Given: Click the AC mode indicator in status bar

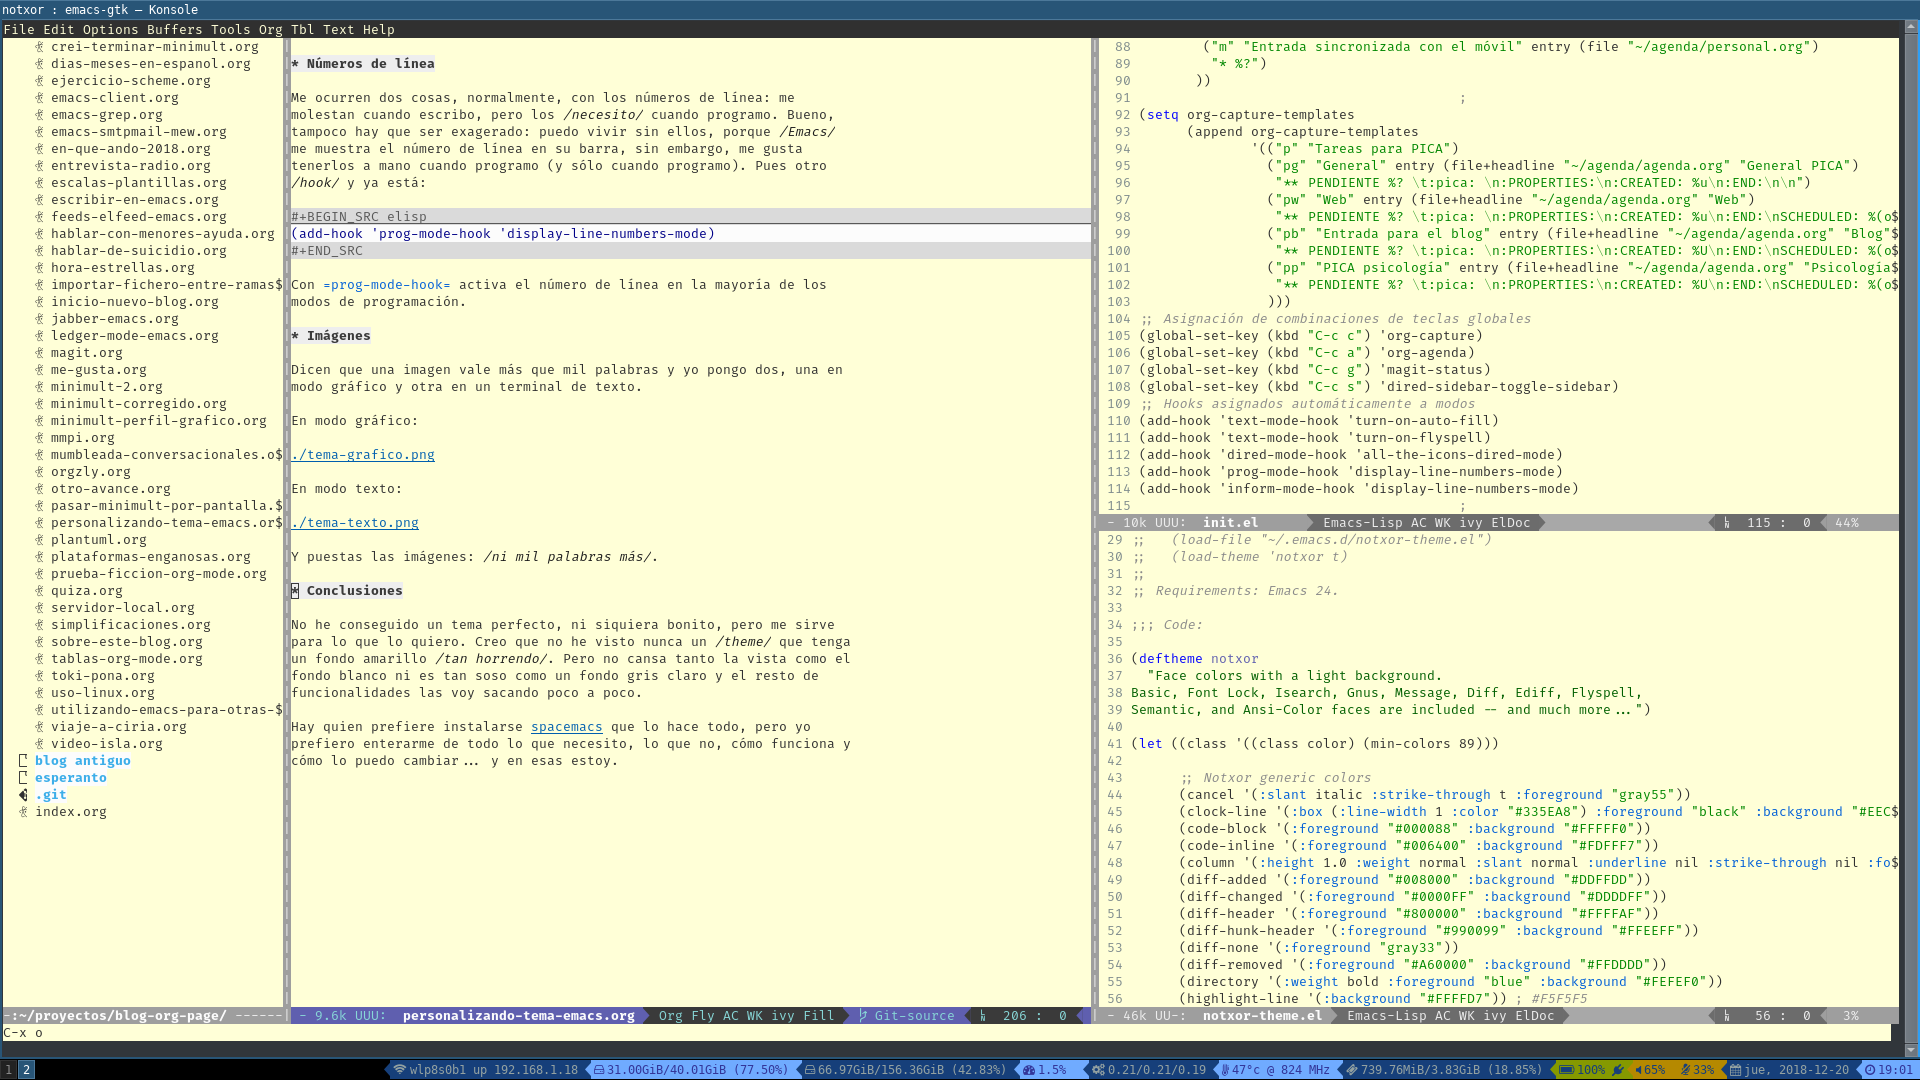Looking at the screenshot, I should click(732, 1014).
